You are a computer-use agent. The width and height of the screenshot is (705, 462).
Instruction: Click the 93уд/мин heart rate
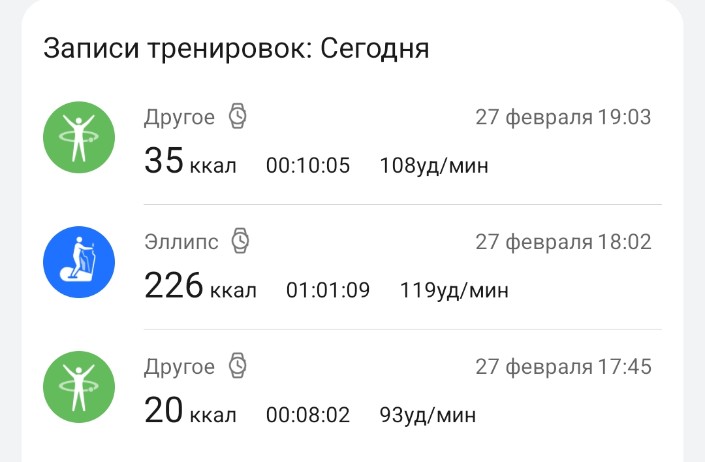point(428,415)
